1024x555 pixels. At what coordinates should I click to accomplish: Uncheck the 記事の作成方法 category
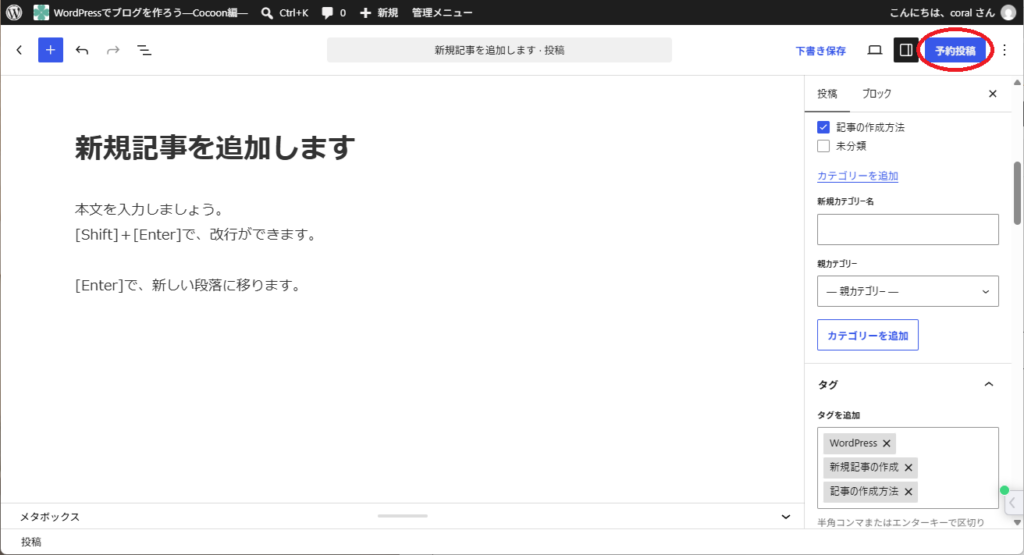824,127
